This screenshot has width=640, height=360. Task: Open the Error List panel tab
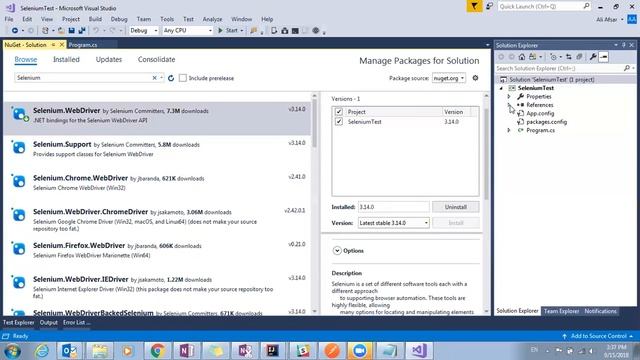tap(76, 322)
